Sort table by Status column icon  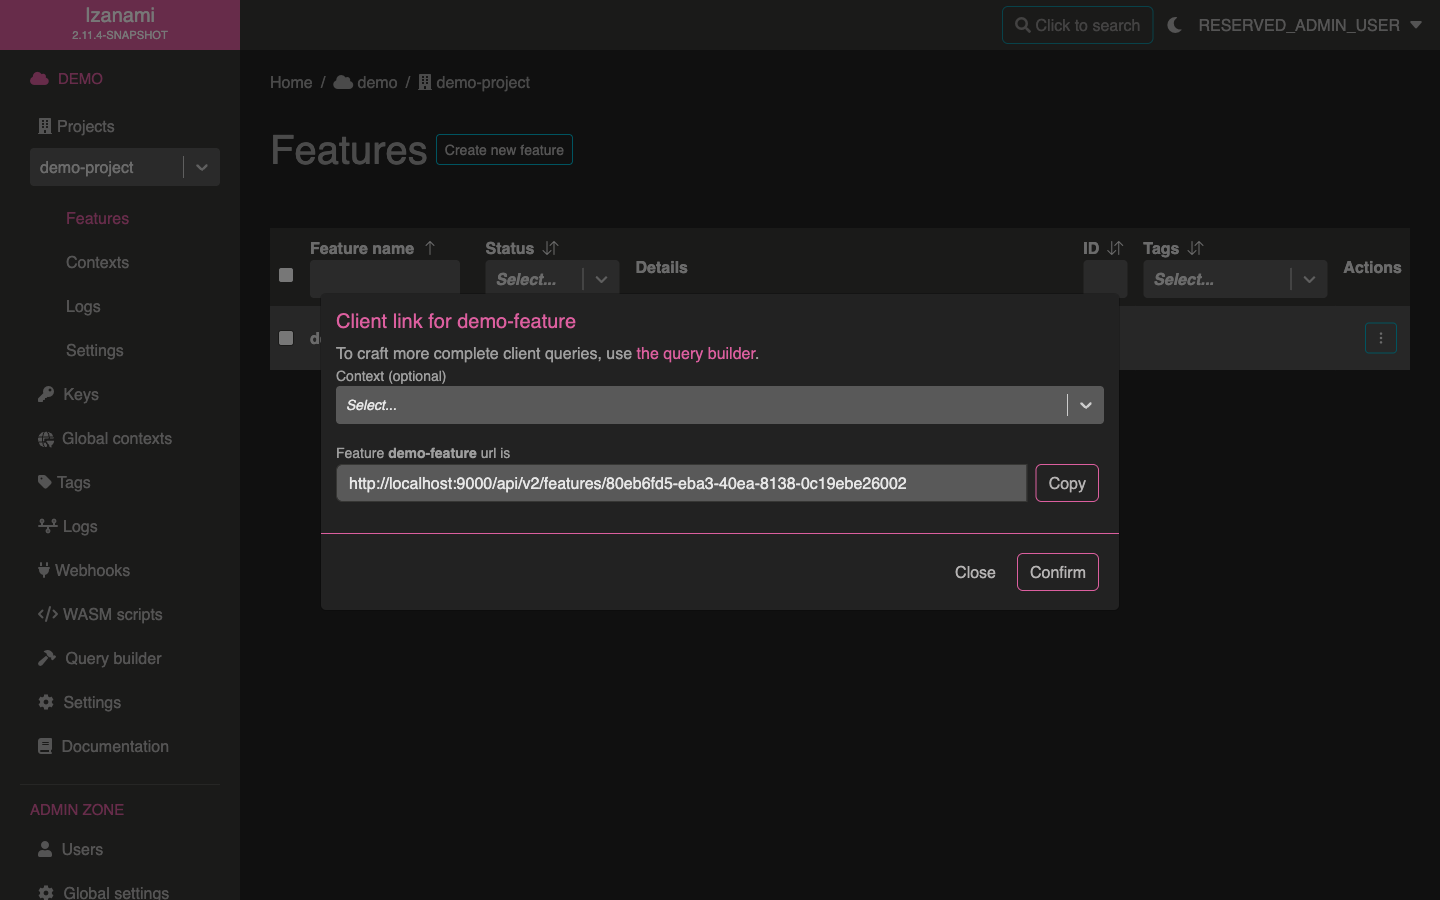(550, 248)
